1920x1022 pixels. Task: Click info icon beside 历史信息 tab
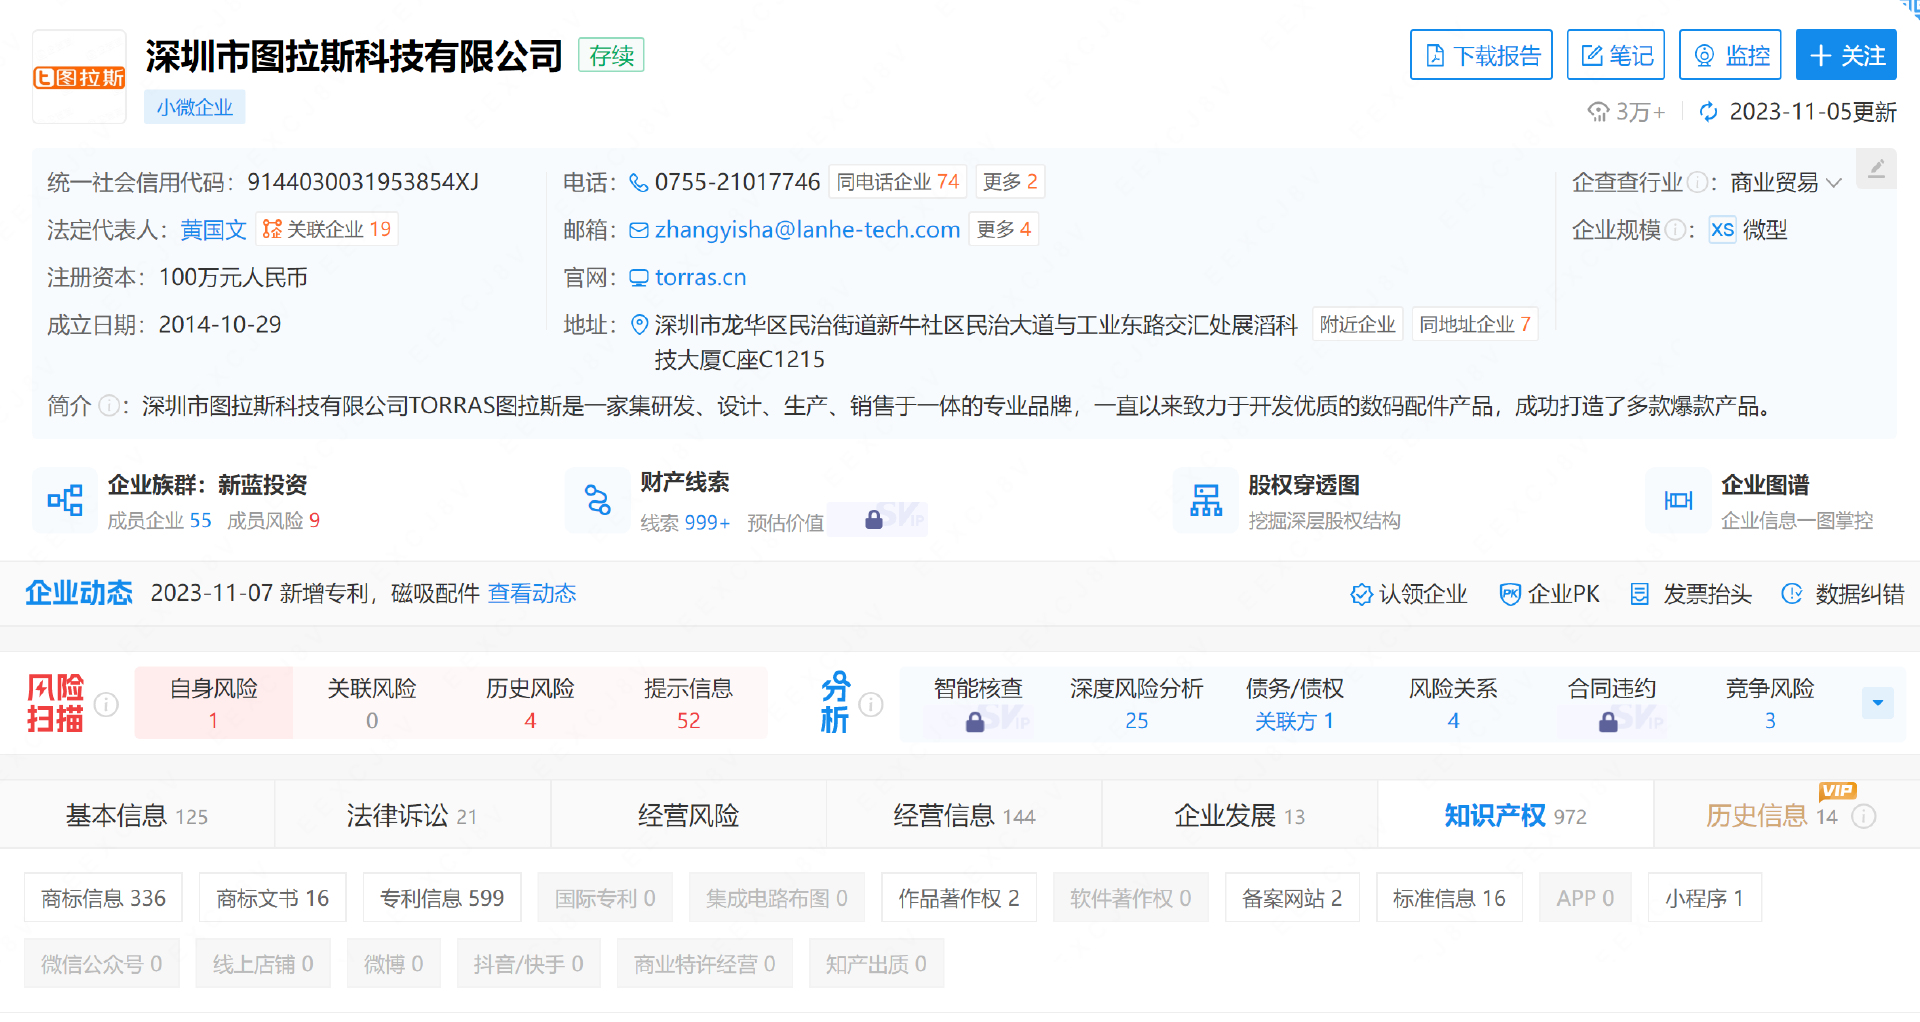pyautogui.click(x=1863, y=816)
